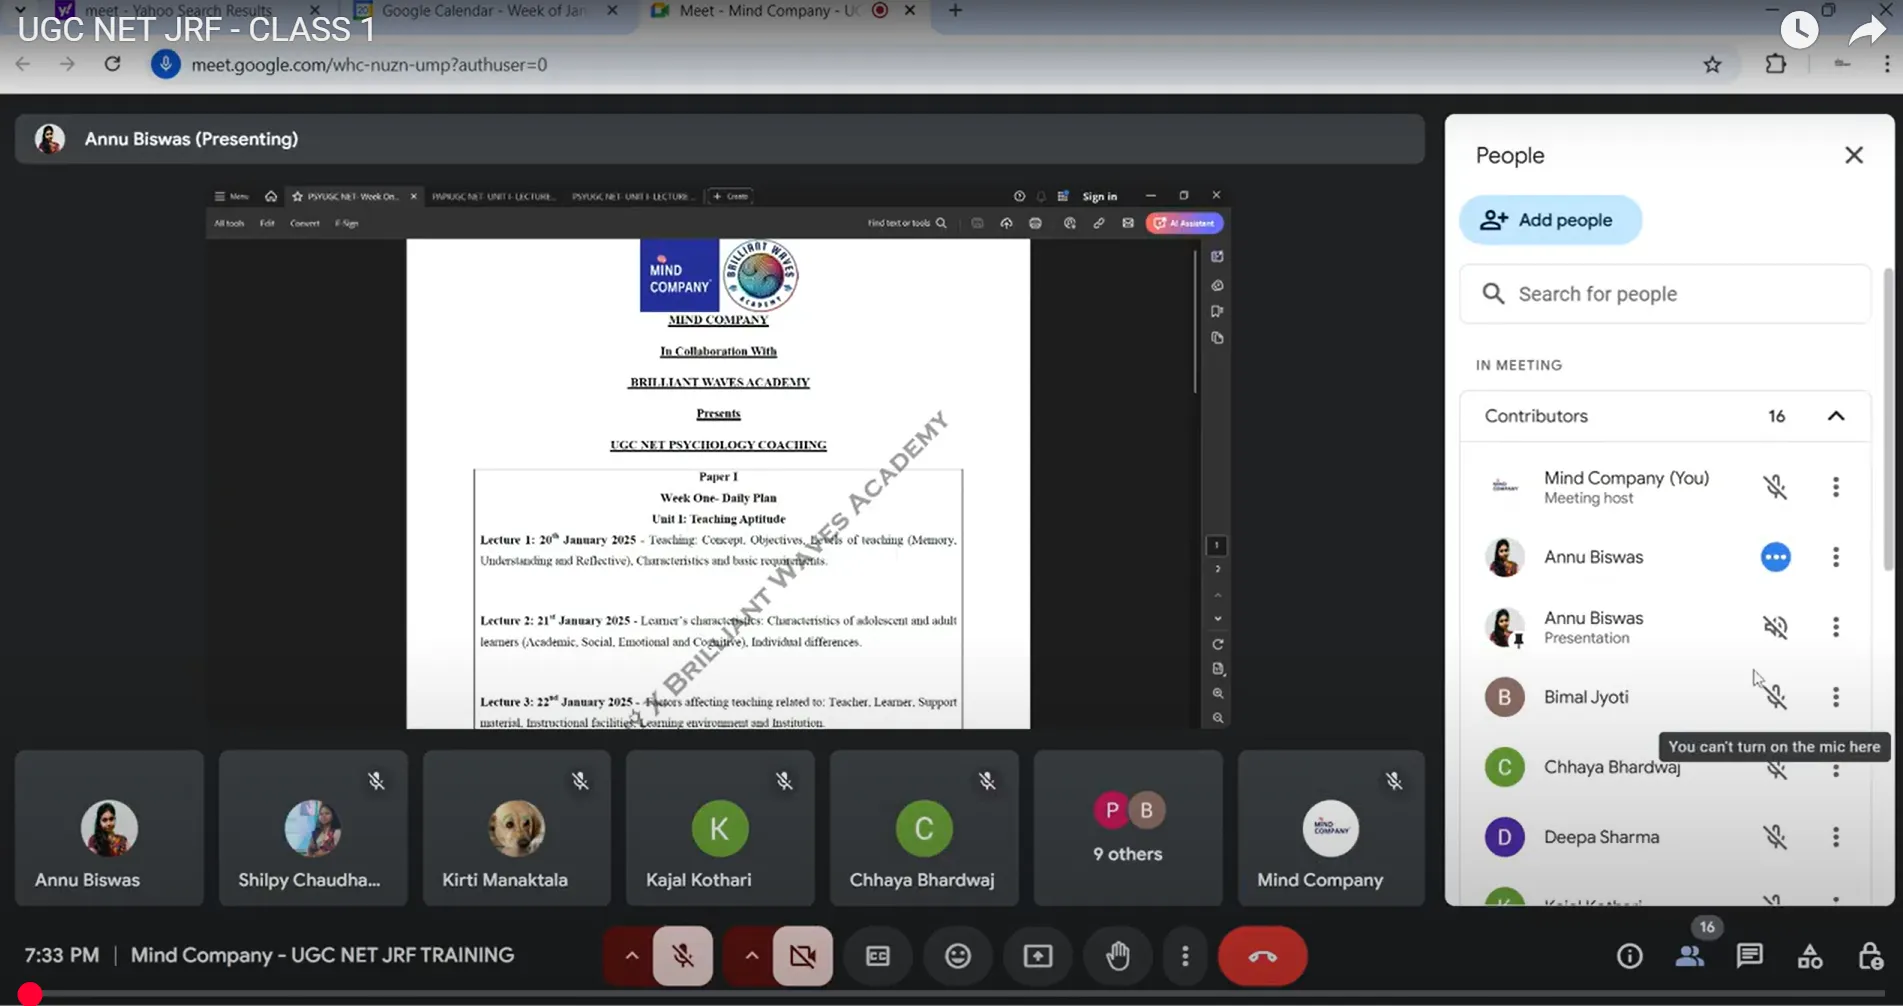Click the zoom in icon in PDF sidebar

[x=1217, y=693]
